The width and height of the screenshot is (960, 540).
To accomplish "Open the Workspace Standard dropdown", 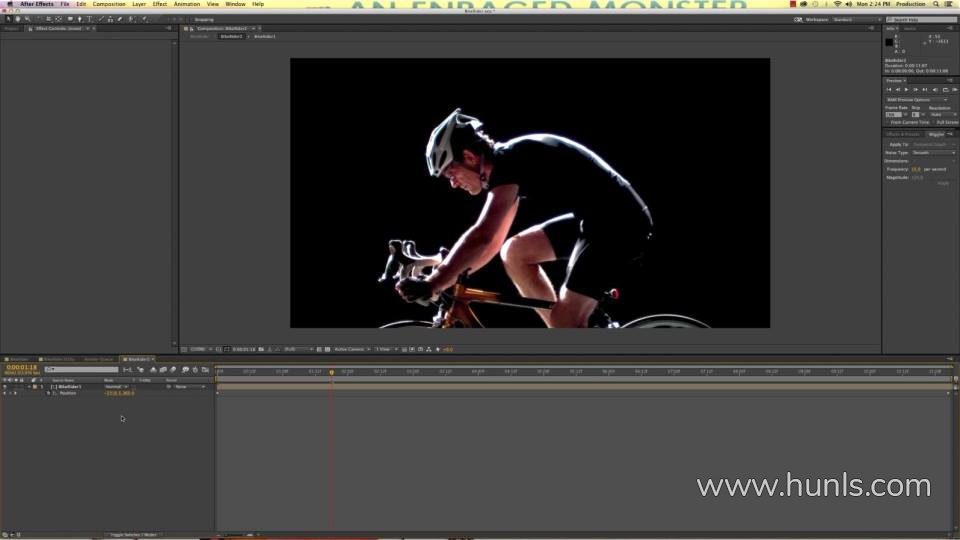I will 855,20.
